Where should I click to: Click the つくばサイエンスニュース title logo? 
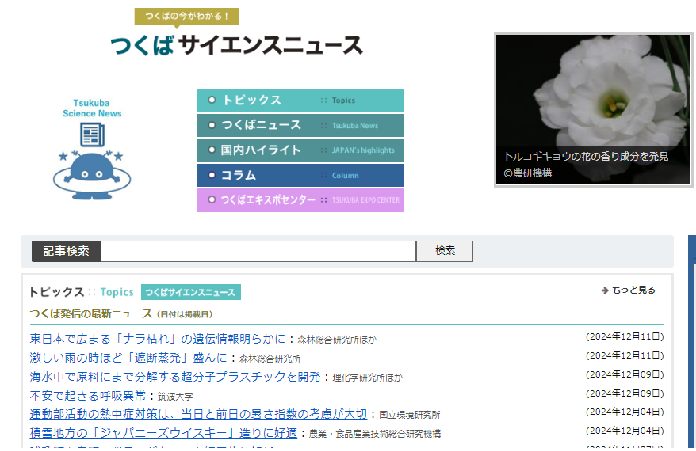[237, 46]
